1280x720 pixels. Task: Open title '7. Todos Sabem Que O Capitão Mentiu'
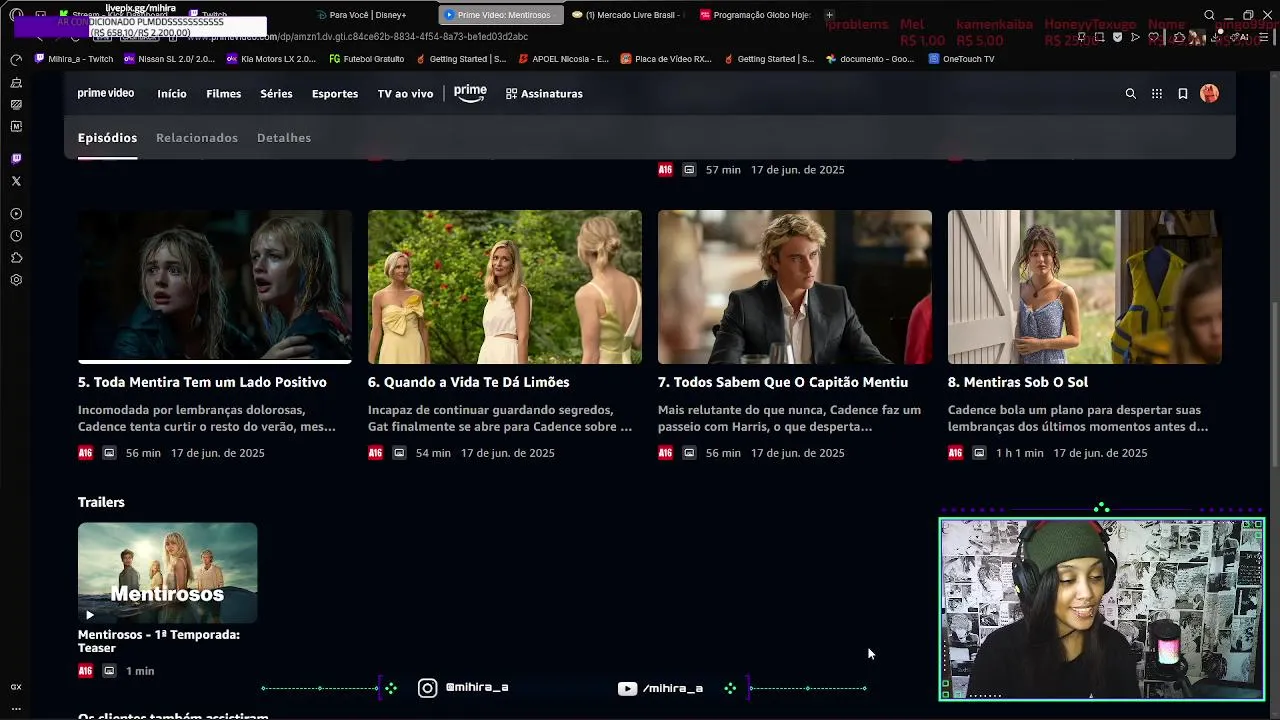click(783, 382)
